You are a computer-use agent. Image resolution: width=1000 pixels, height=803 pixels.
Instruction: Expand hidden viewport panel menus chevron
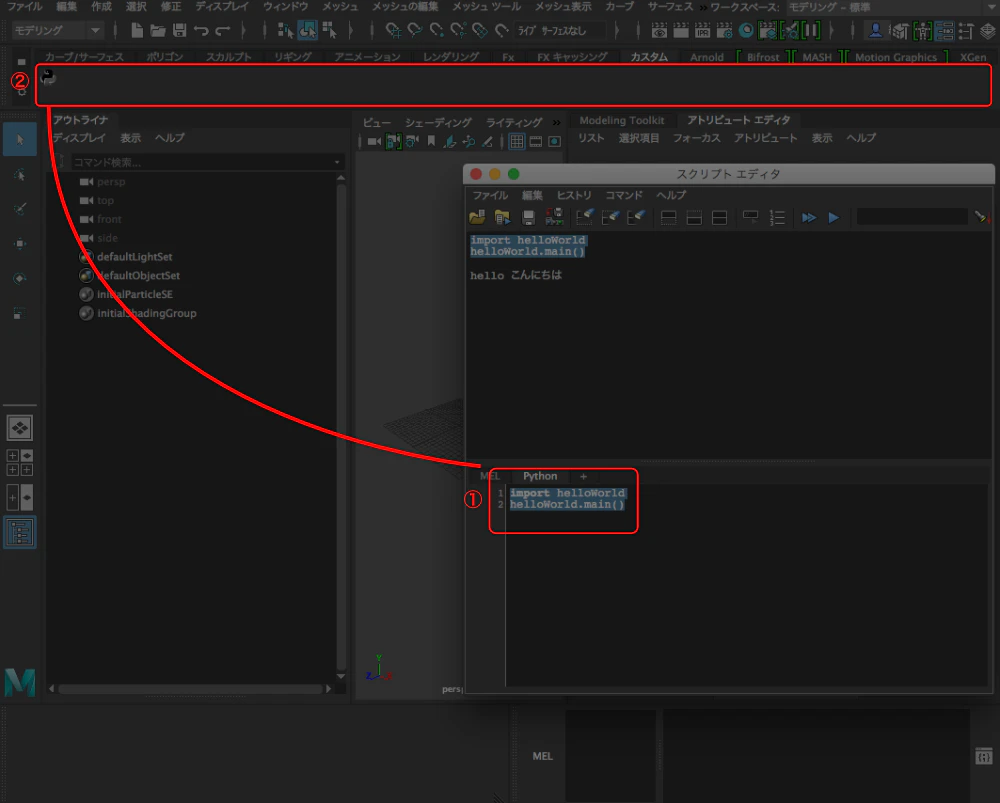(557, 122)
